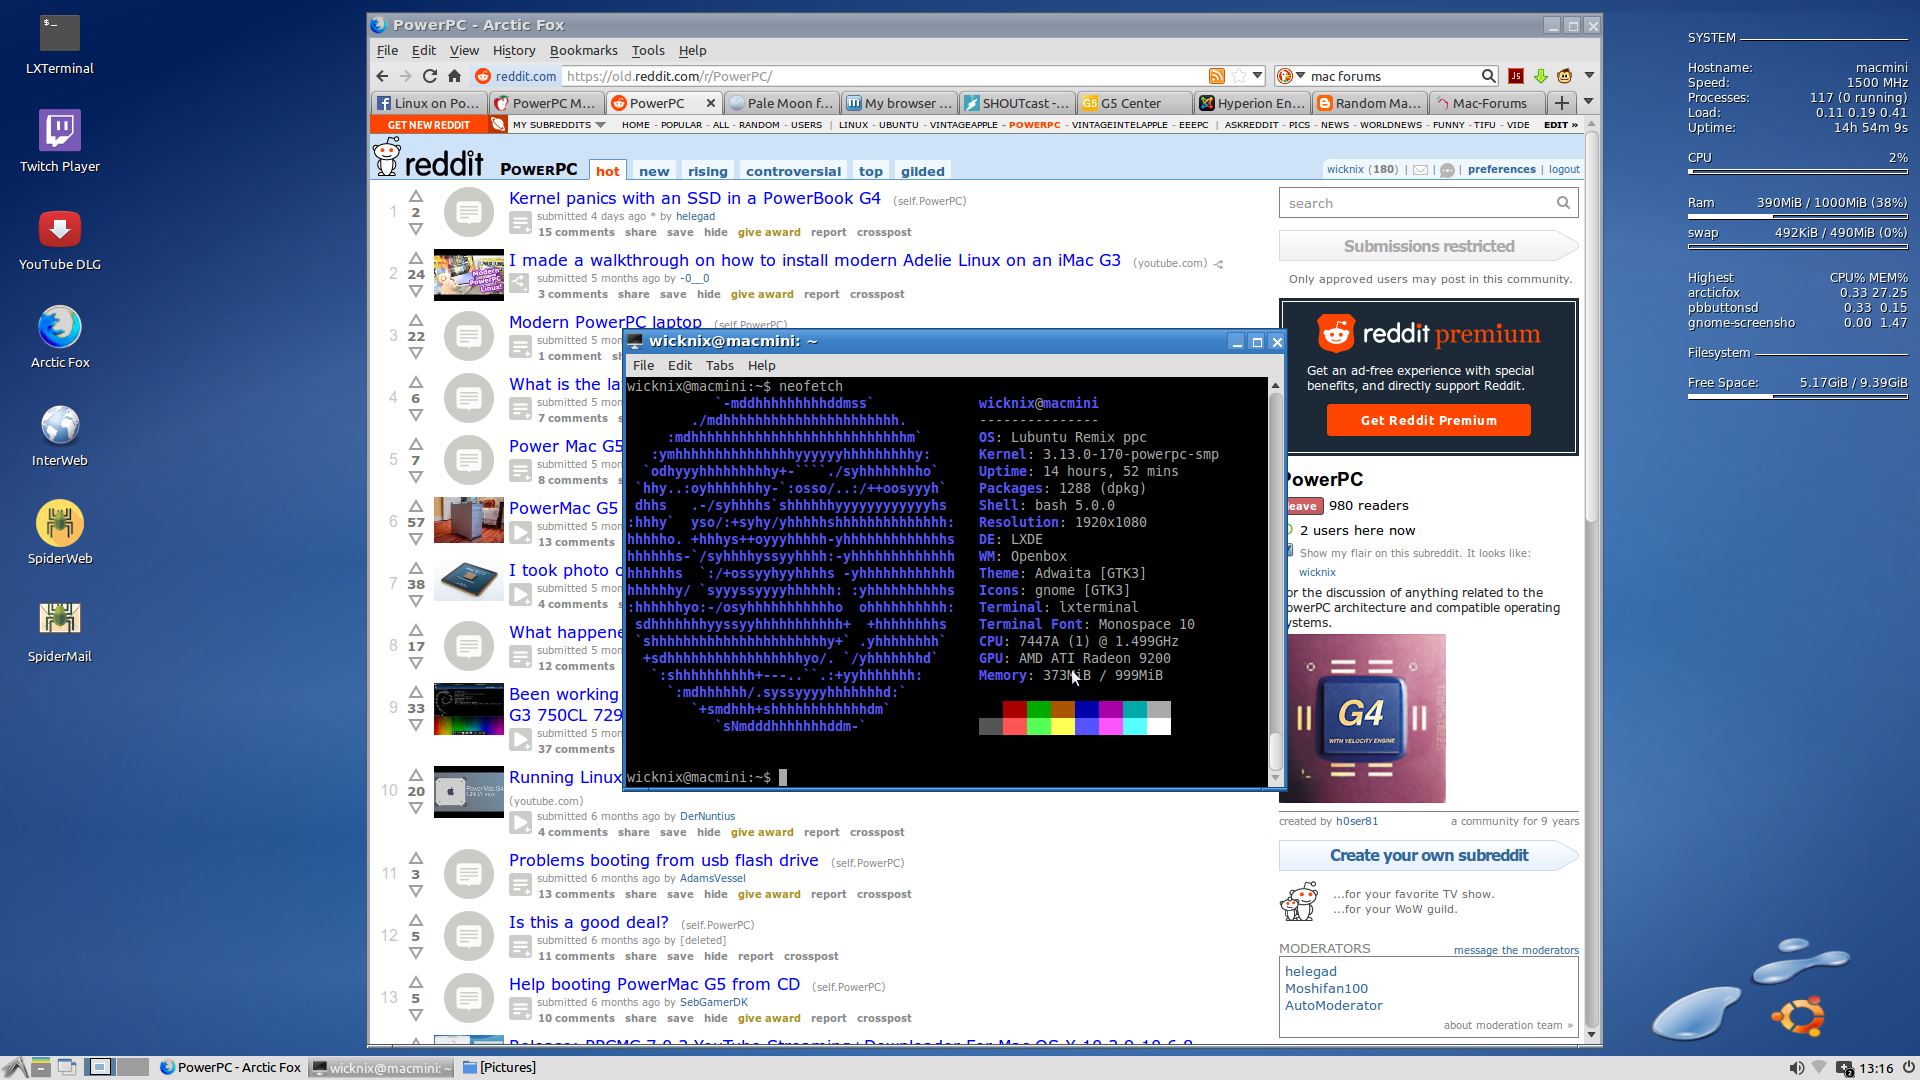Toggle show my flair checkbox
The image size is (1920, 1080).
(1289, 551)
